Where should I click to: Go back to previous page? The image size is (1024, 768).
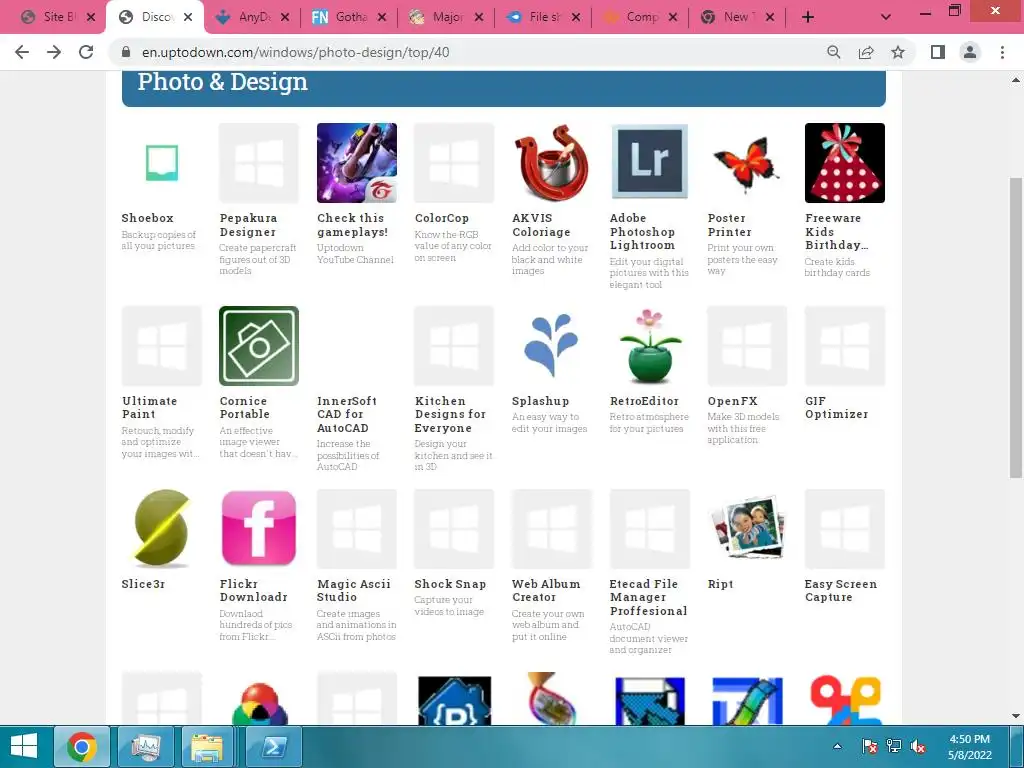[x=22, y=52]
